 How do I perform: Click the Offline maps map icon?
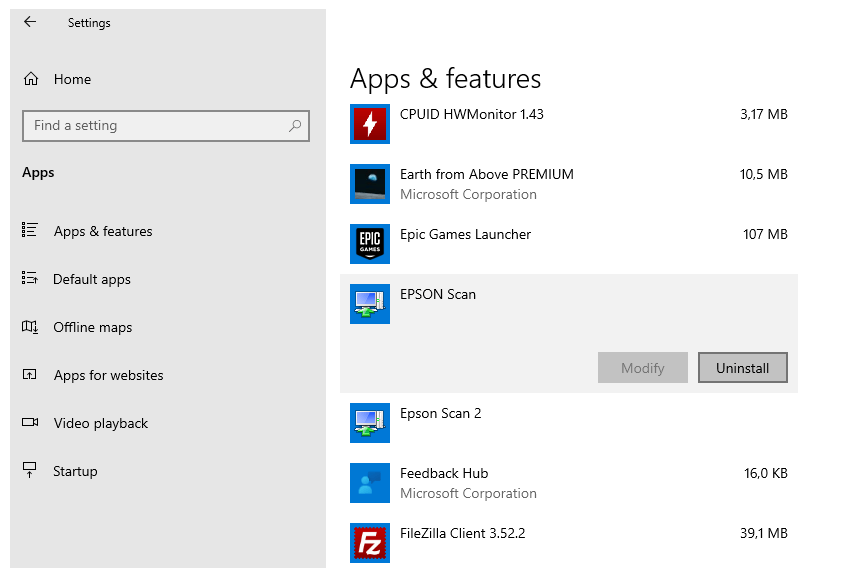pos(30,327)
